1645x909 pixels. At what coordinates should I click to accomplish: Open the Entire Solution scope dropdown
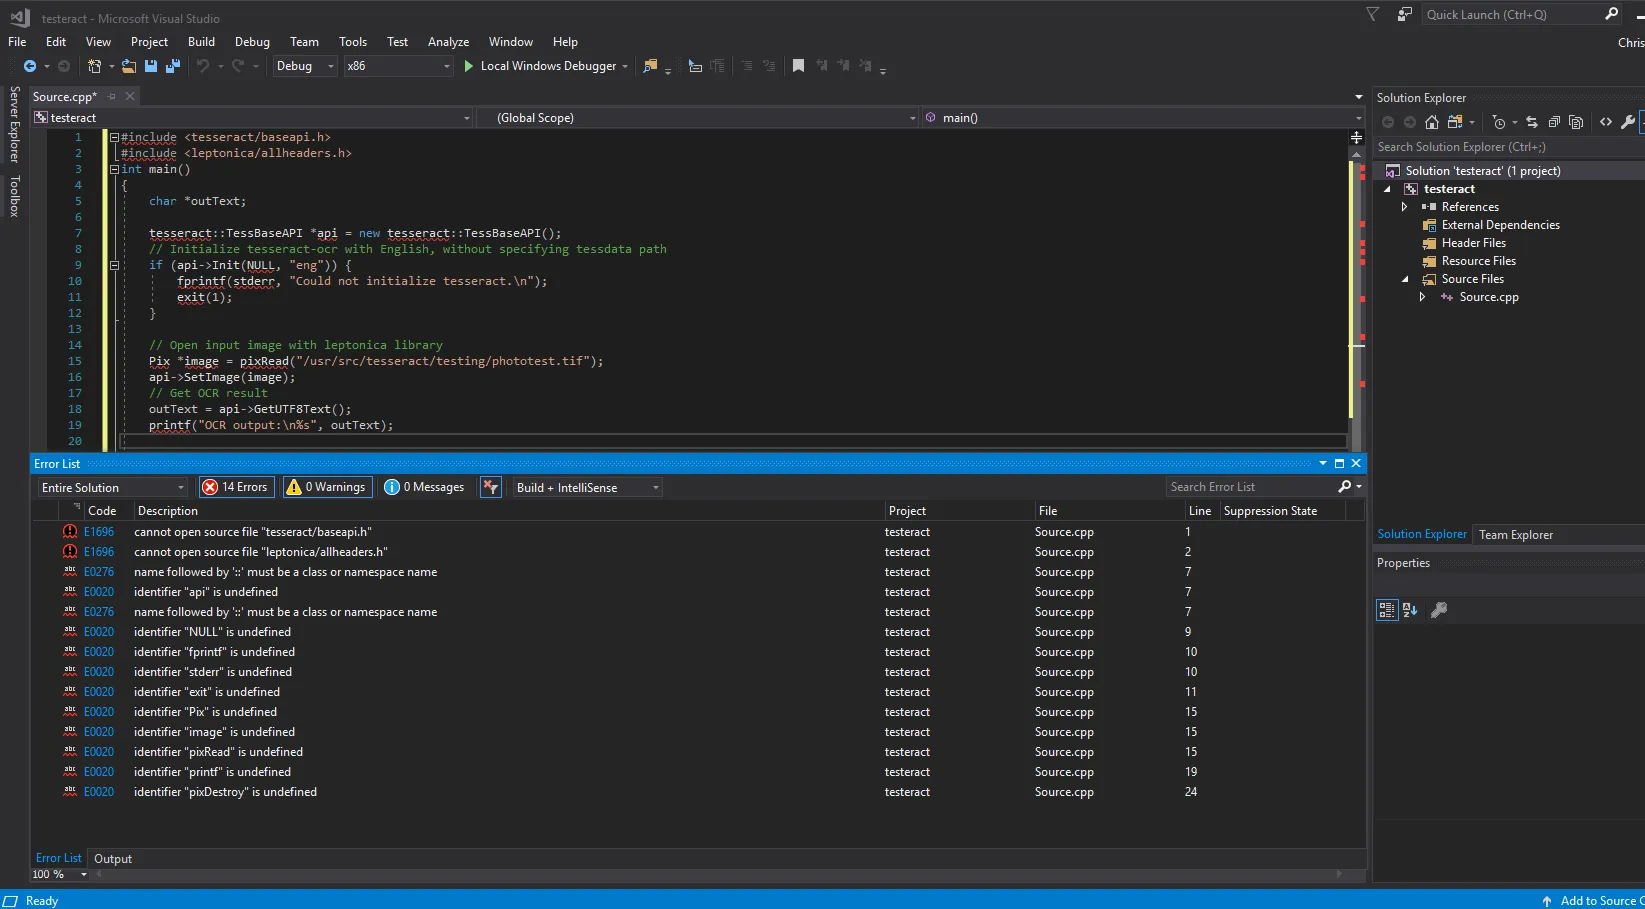(x=112, y=487)
